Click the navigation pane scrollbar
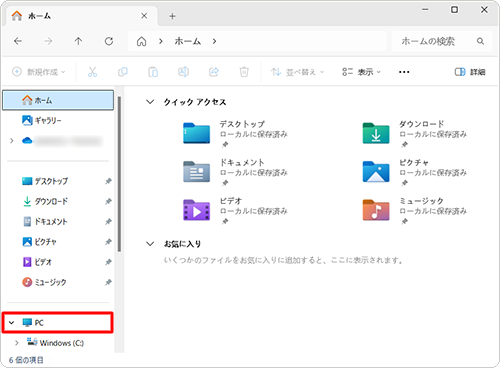 pos(119,174)
